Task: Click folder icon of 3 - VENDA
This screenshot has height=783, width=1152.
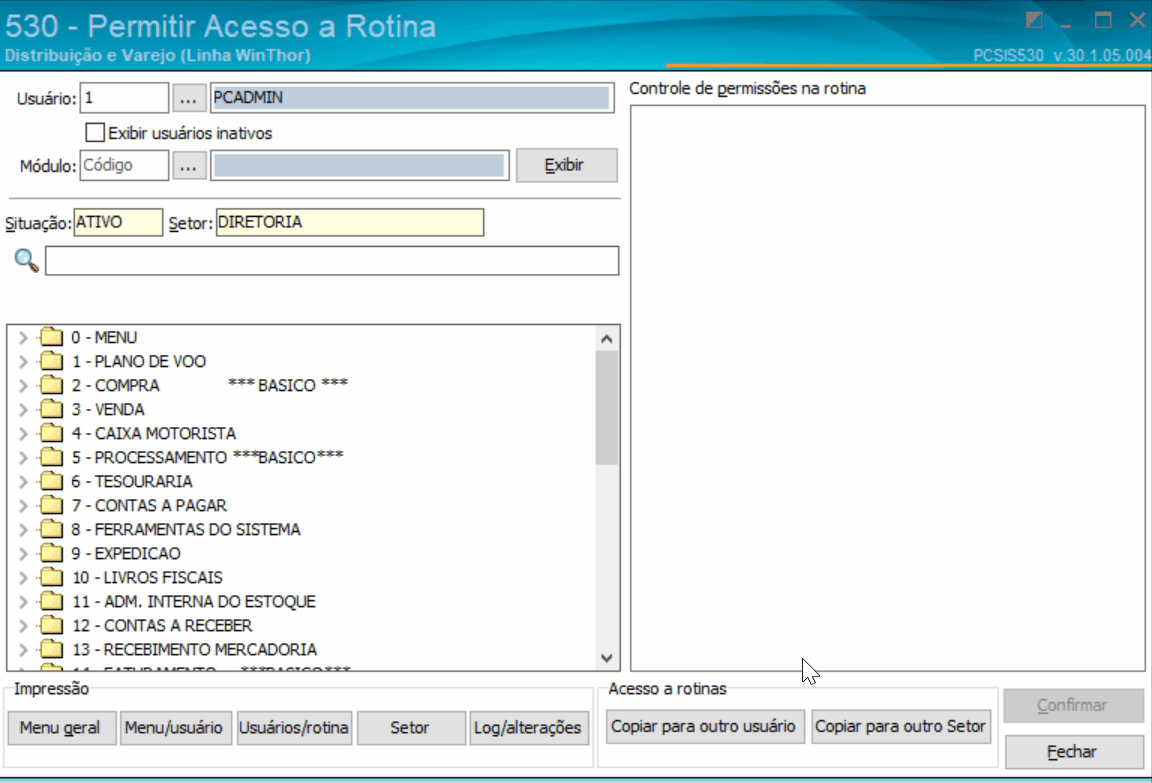Action: point(51,409)
